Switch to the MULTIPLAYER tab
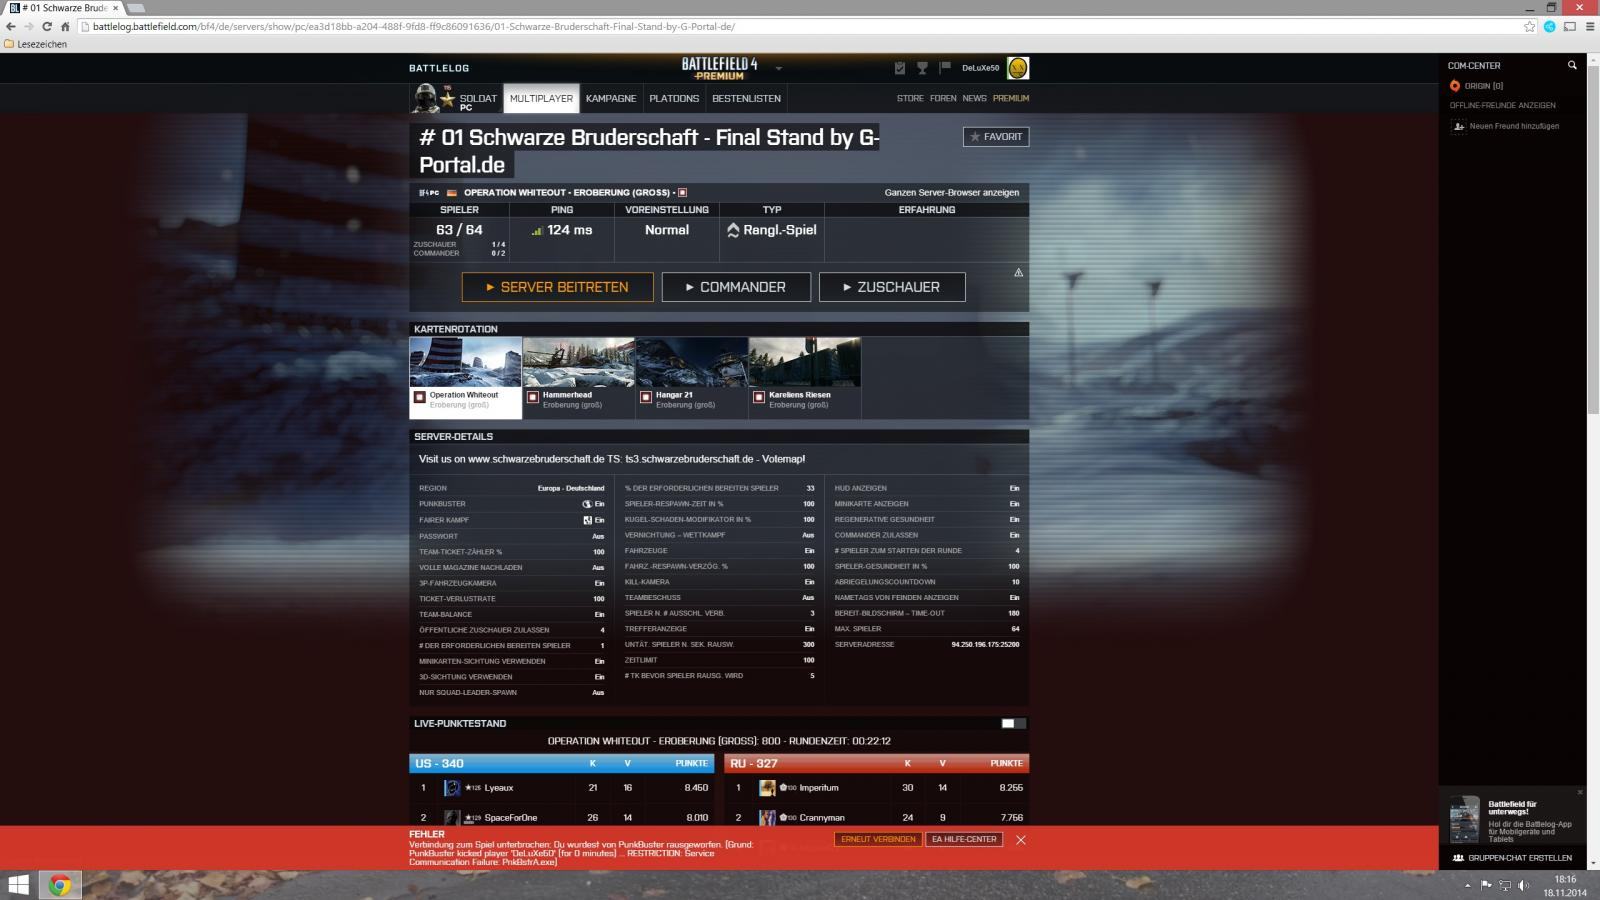The height and width of the screenshot is (900, 1600). pyautogui.click(x=541, y=98)
